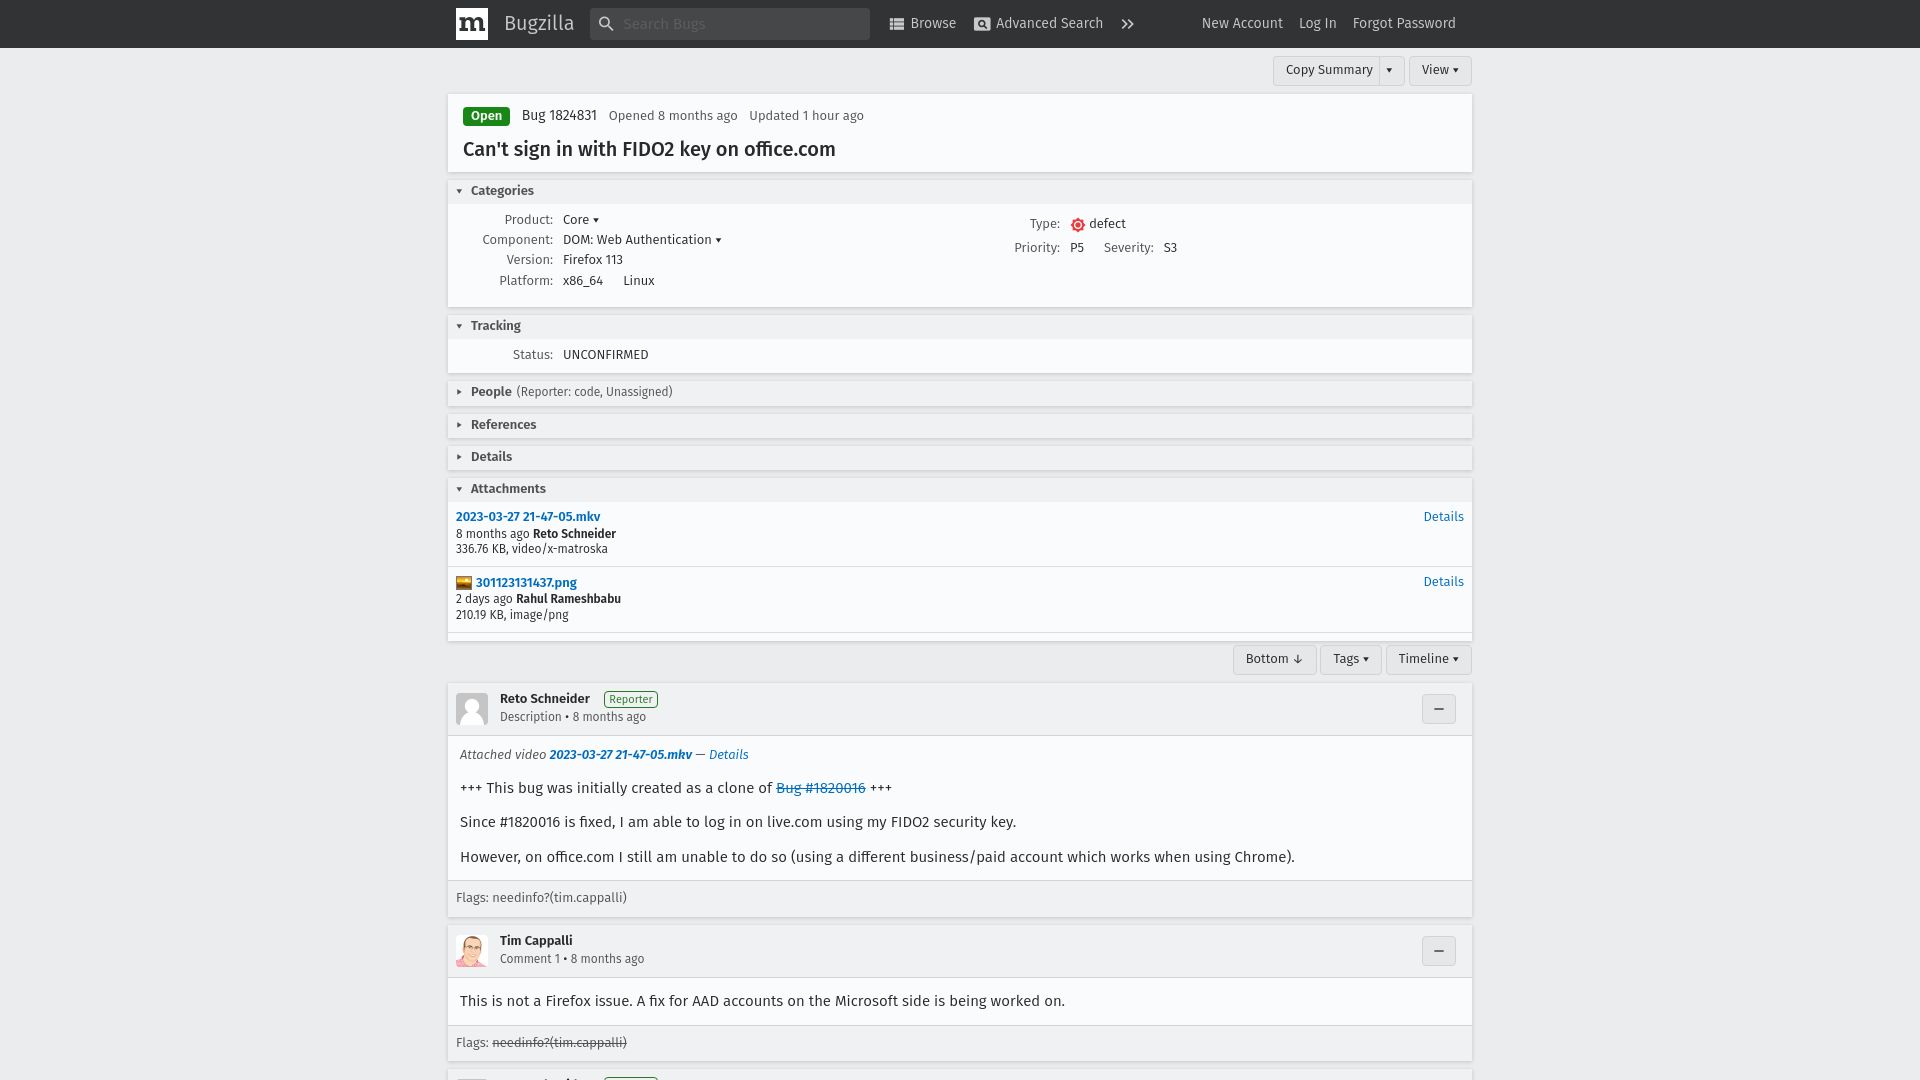Open the Tags dropdown
The height and width of the screenshot is (1080, 1920).
coord(1351,660)
